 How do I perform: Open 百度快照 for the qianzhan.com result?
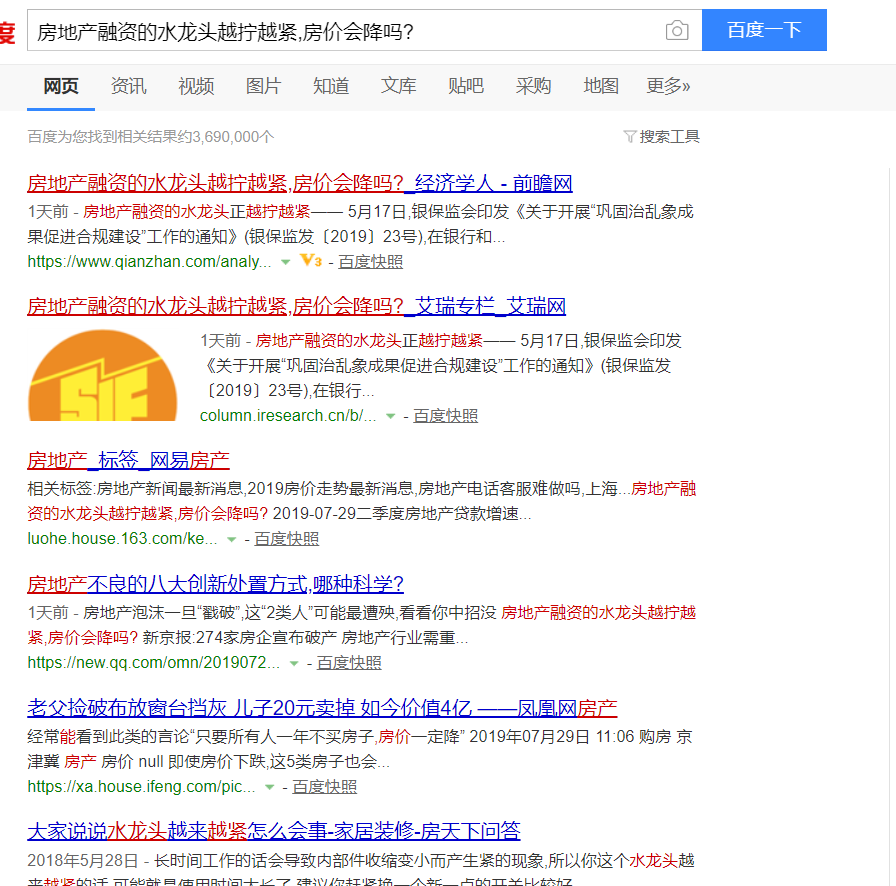pos(370,262)
